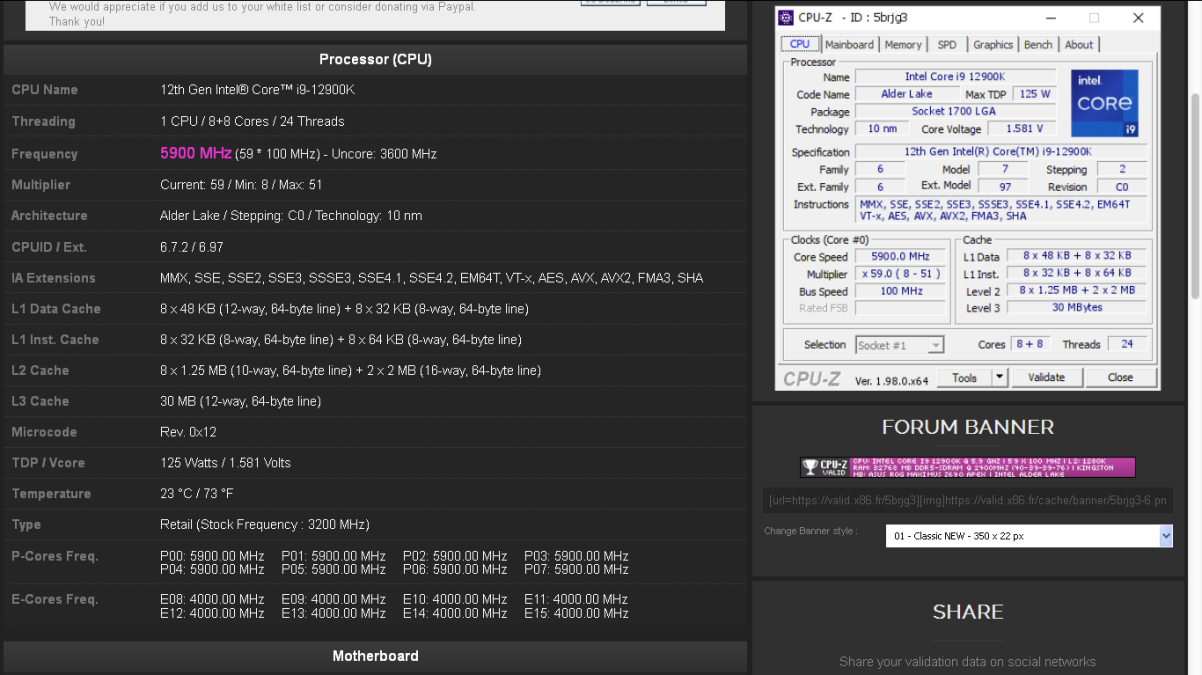Image resolution: width=1202 pixels, height=675 pixels.
Task: Click the P07 core frequency entry
Action: tap(576, 570)
